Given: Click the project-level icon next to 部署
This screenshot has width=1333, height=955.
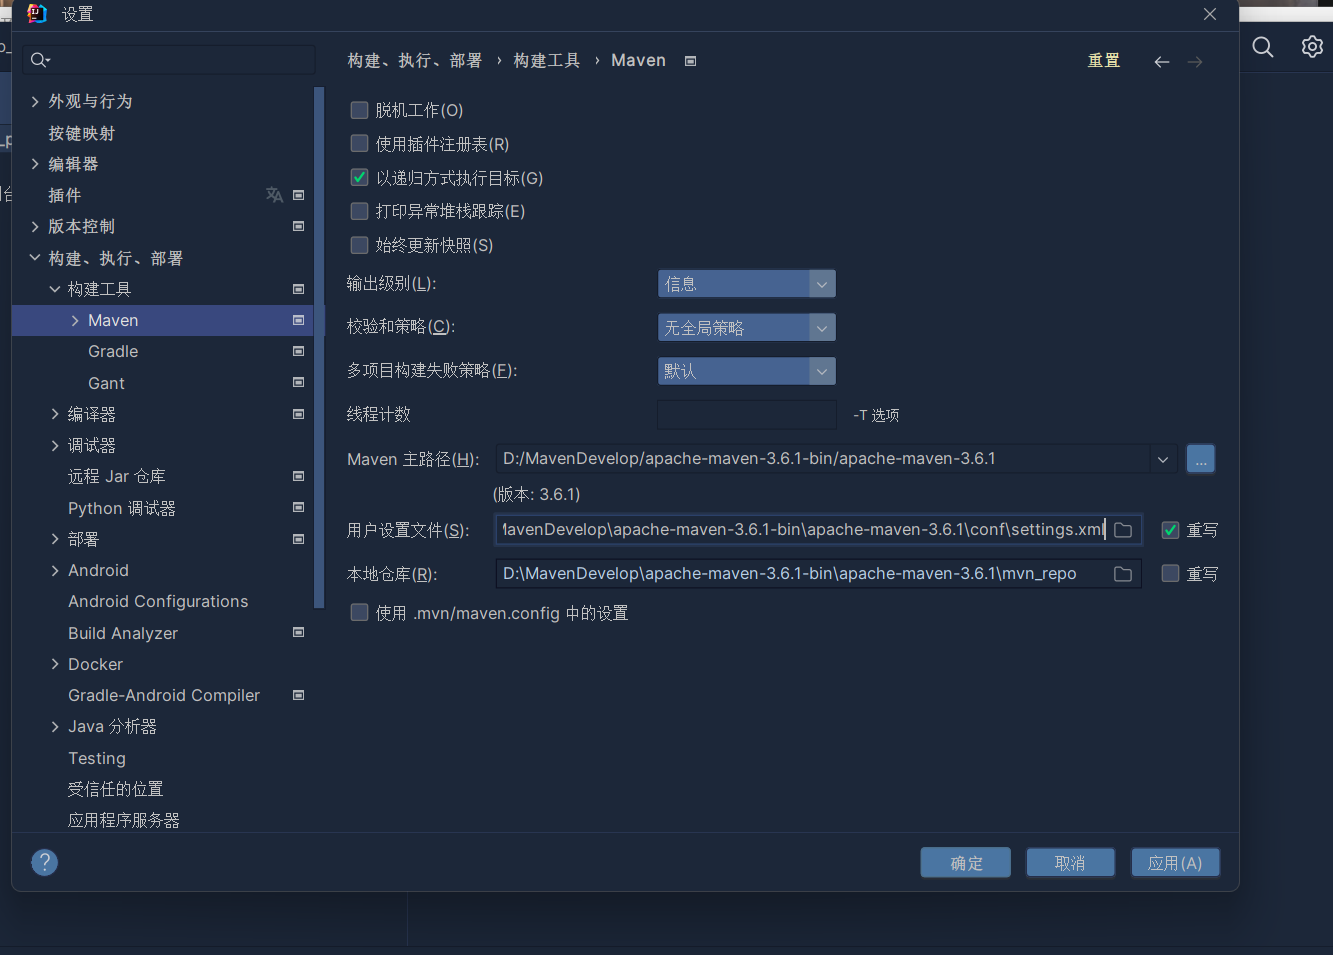Looking at the screenshot, I should (x=298, y=539).
